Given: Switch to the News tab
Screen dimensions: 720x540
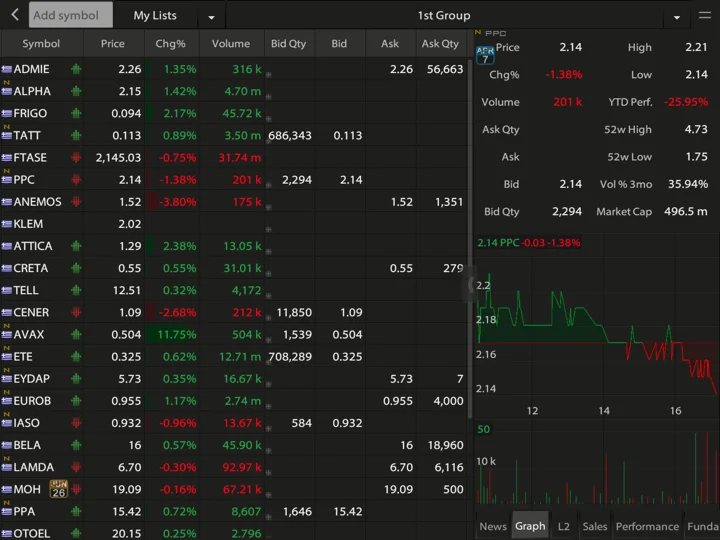Looking at the screenshot, I should click(x=493, y=526).
